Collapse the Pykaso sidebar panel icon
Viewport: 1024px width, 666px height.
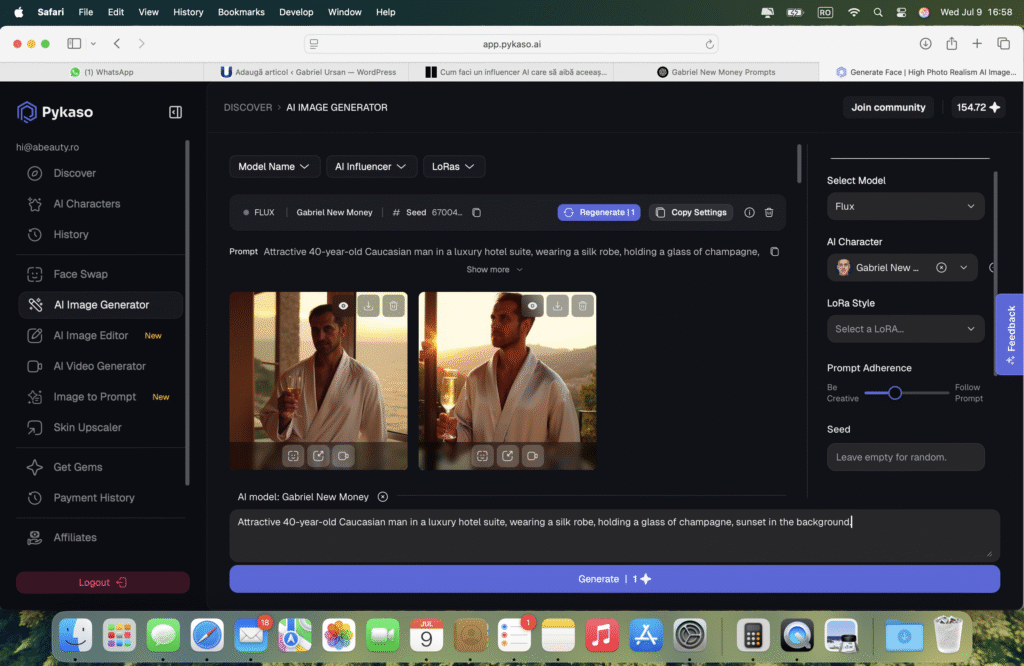[175, 112]
